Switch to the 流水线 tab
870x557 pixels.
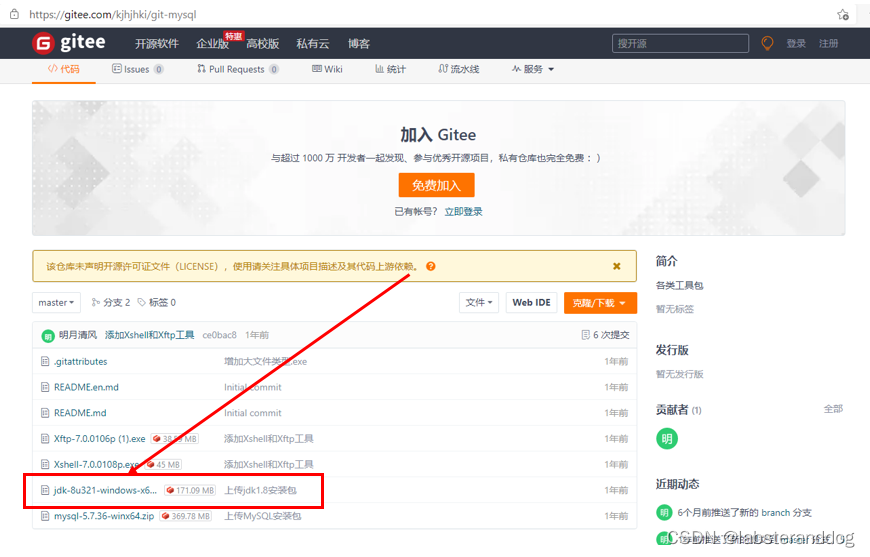[x=459, y=69]
